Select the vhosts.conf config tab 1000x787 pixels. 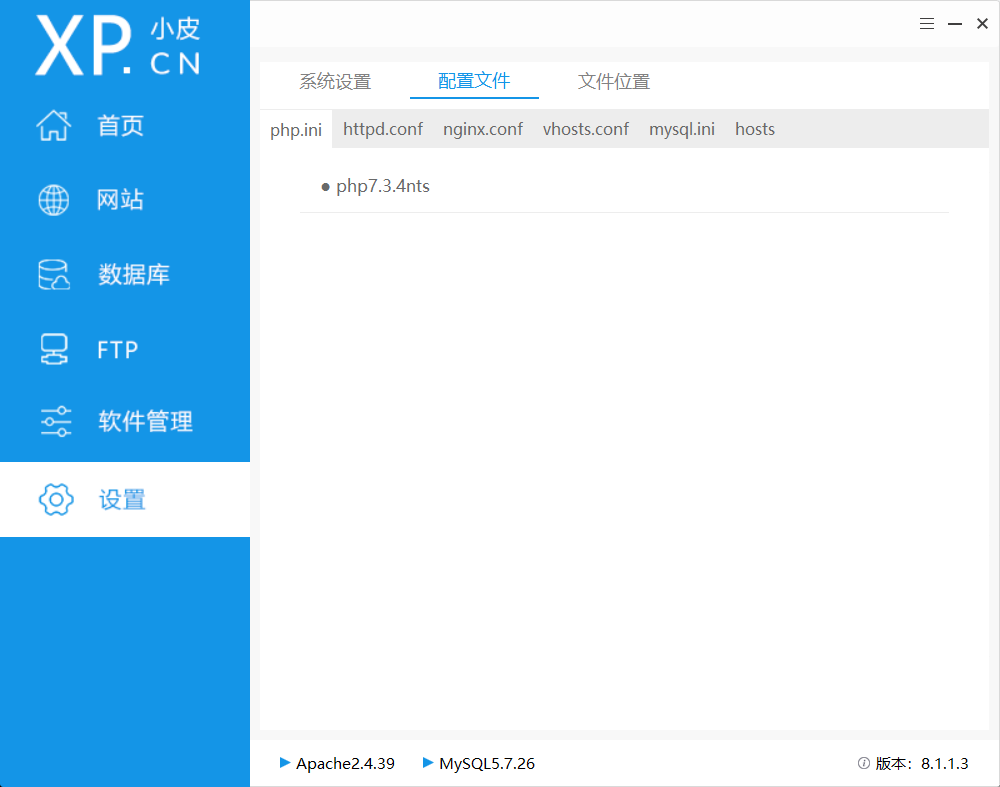click(586, 128)
